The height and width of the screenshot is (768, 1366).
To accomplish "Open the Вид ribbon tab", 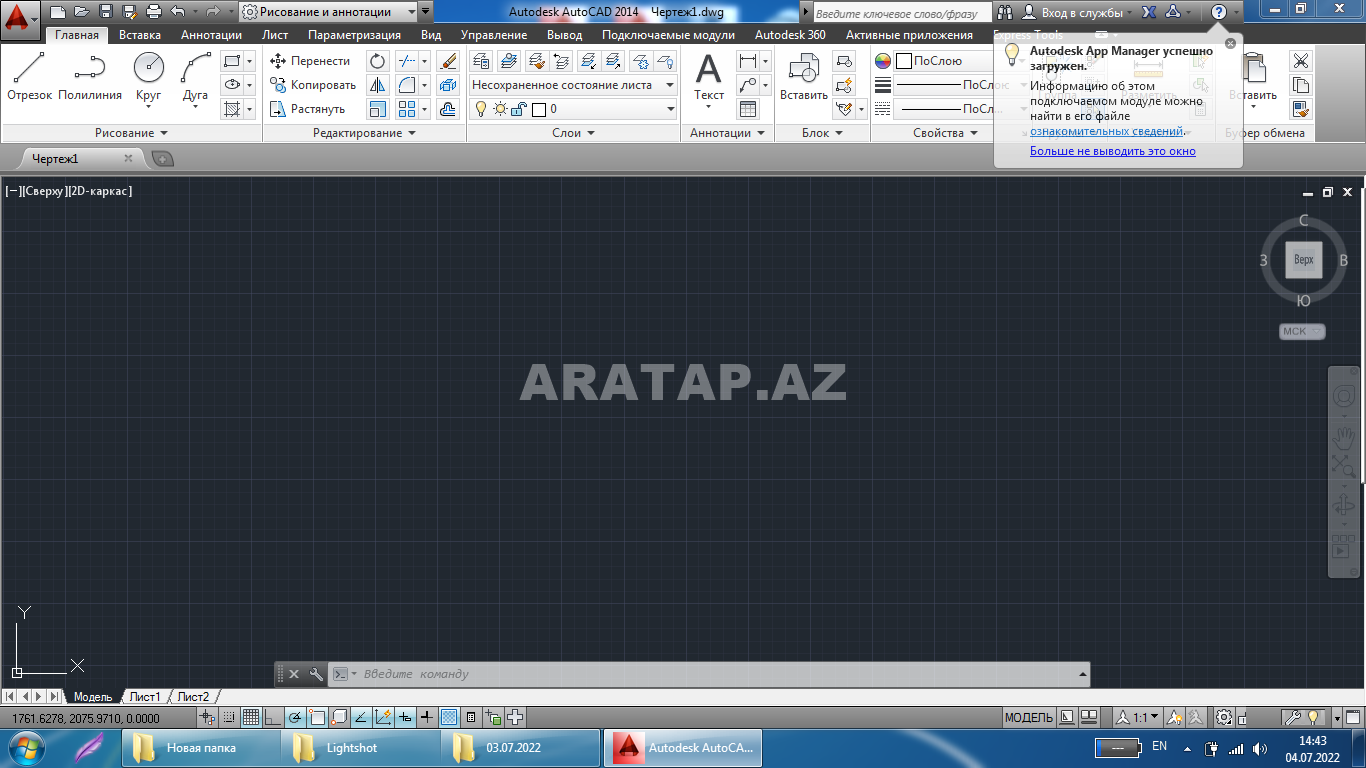I will 431,35.
